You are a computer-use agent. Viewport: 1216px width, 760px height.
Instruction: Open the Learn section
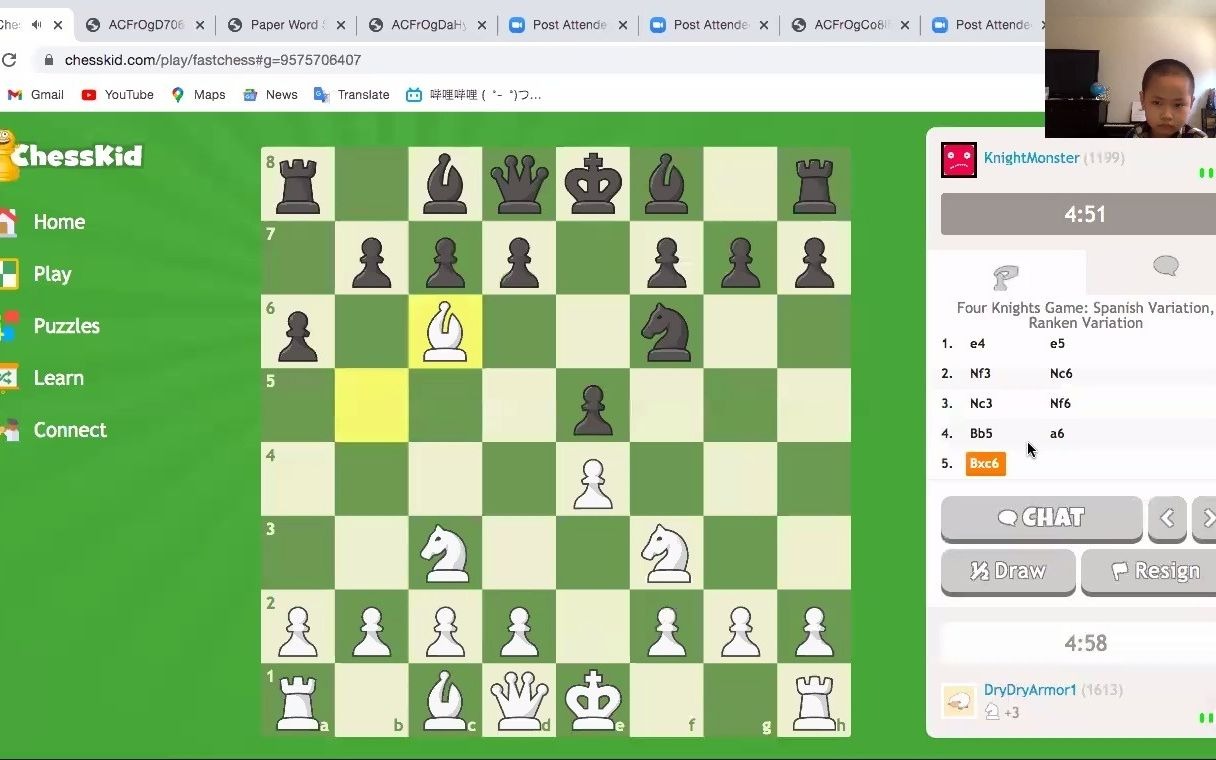pos(58,377)
